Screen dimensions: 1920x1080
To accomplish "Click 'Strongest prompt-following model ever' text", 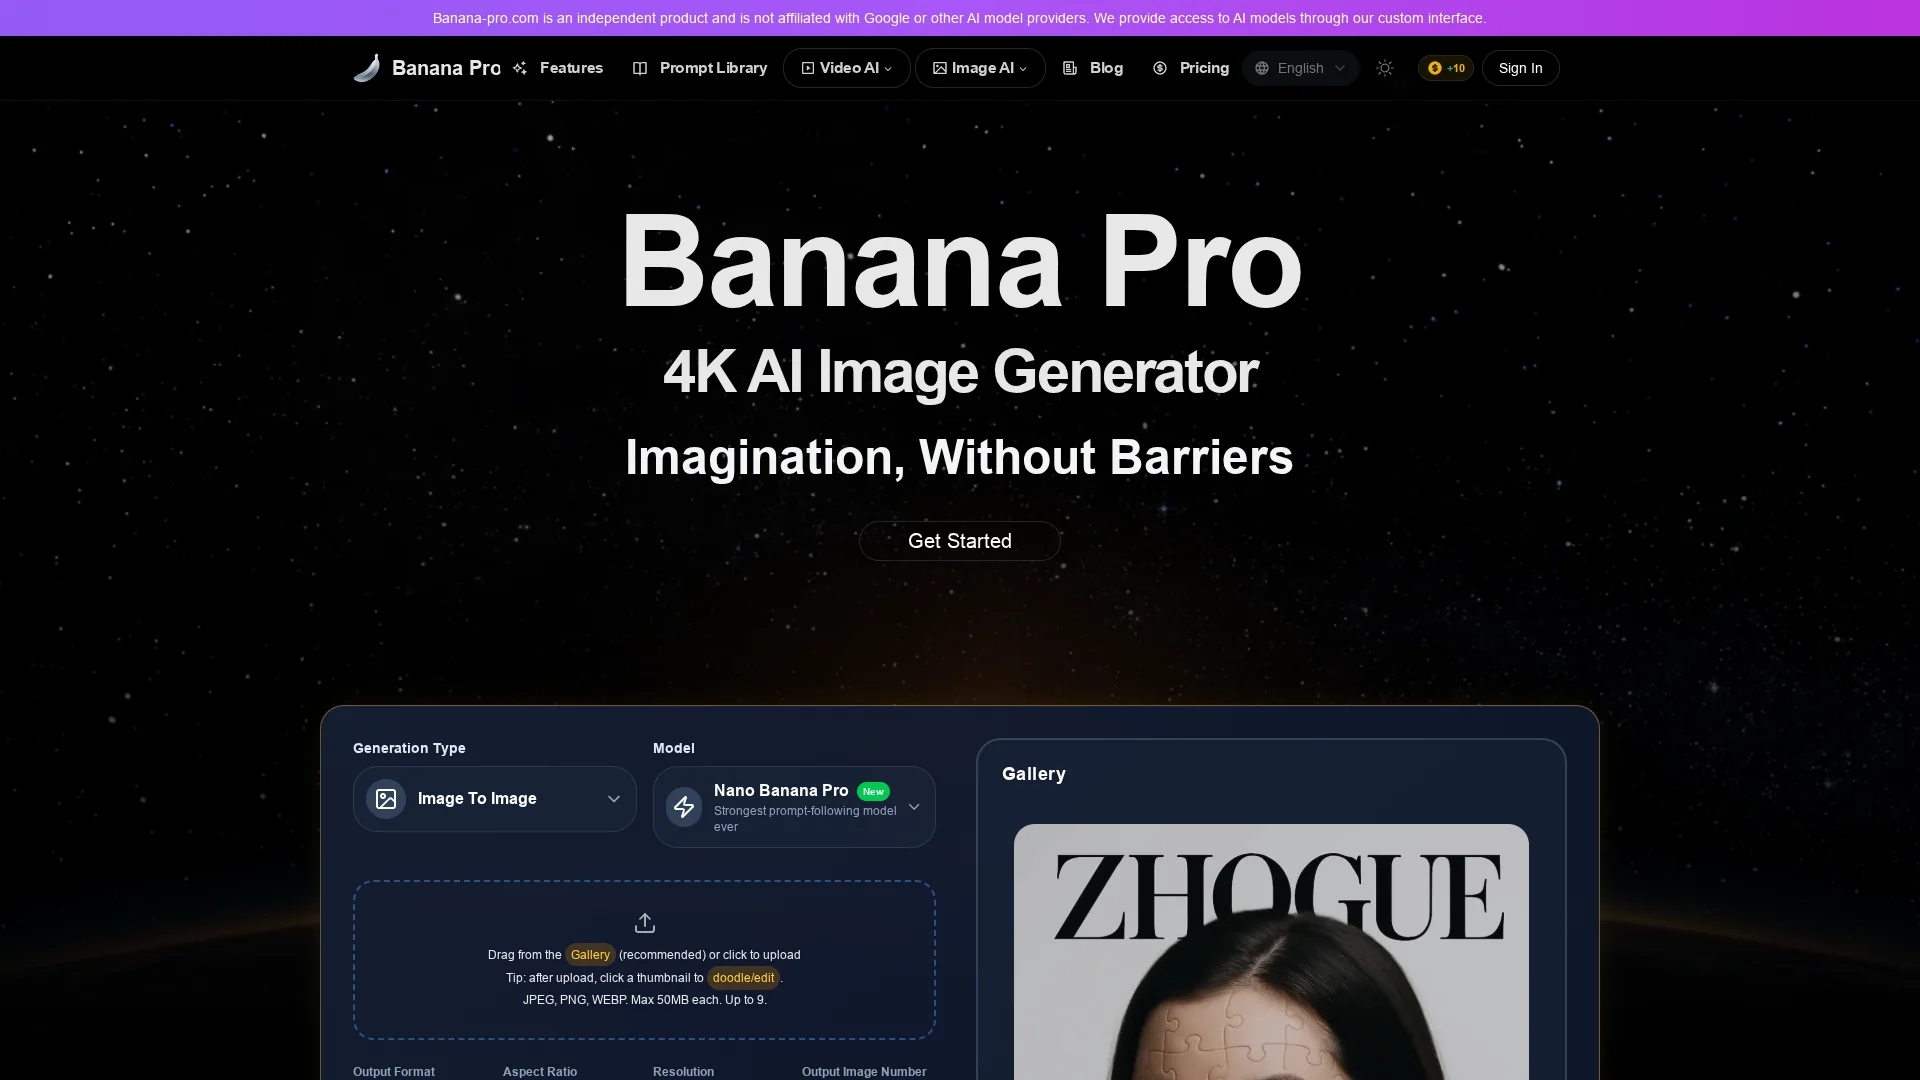I will (x=805, y=819).
